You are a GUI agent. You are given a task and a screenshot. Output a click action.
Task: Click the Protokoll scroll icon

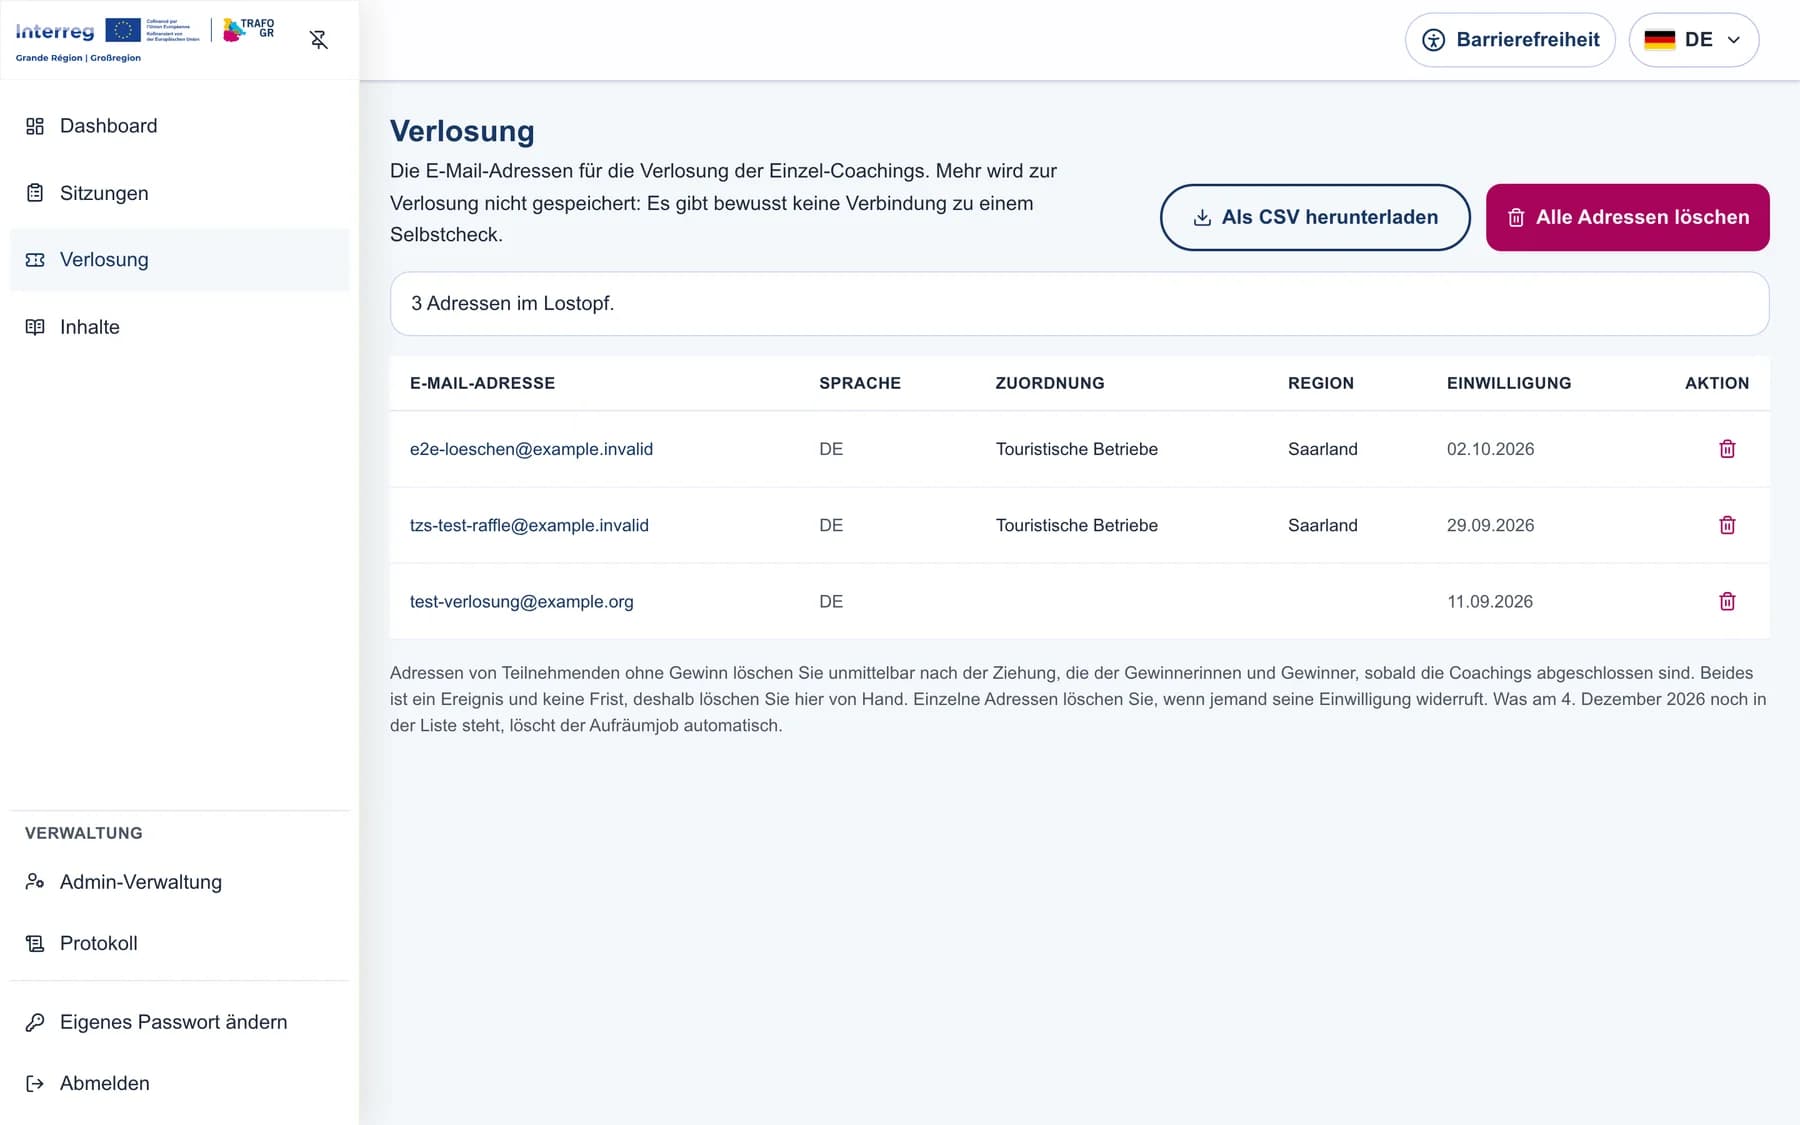[35, 943]
